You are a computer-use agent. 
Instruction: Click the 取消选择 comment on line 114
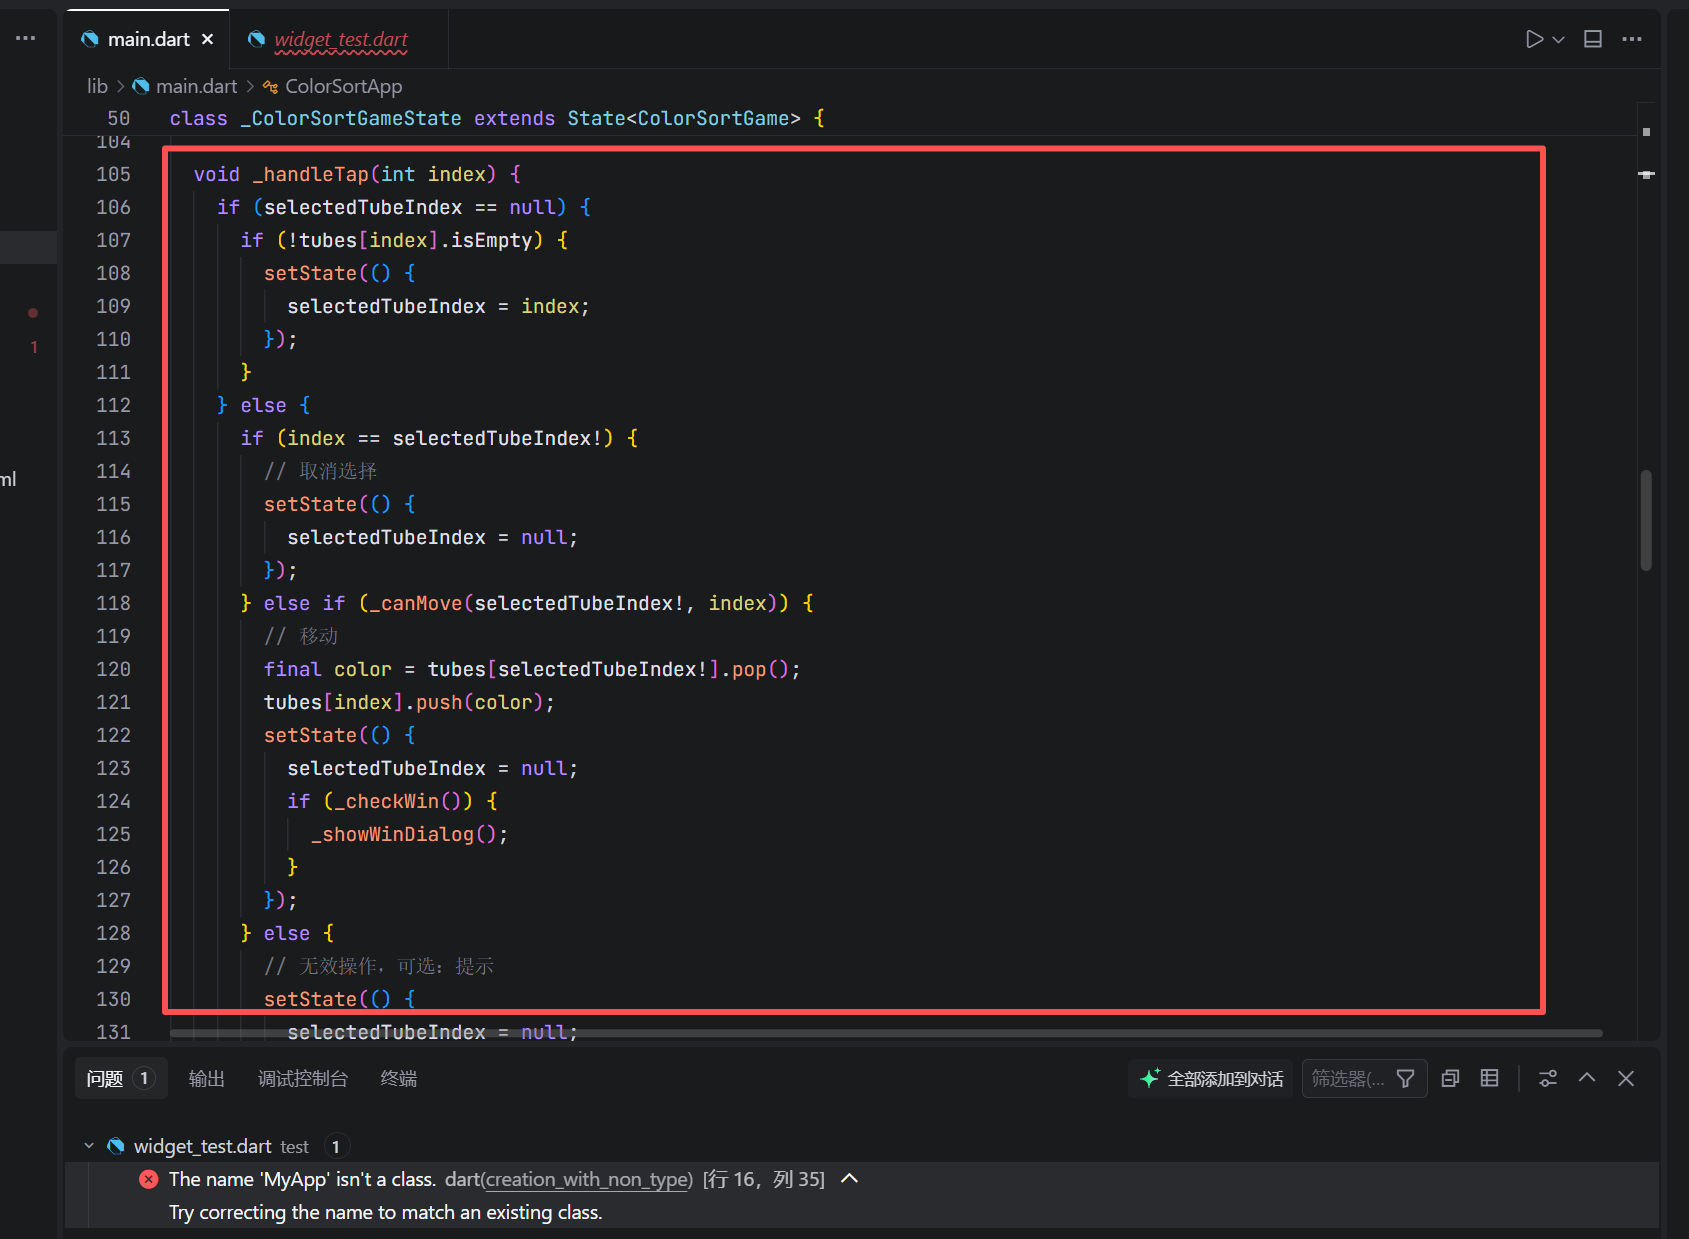pos(338,471)
